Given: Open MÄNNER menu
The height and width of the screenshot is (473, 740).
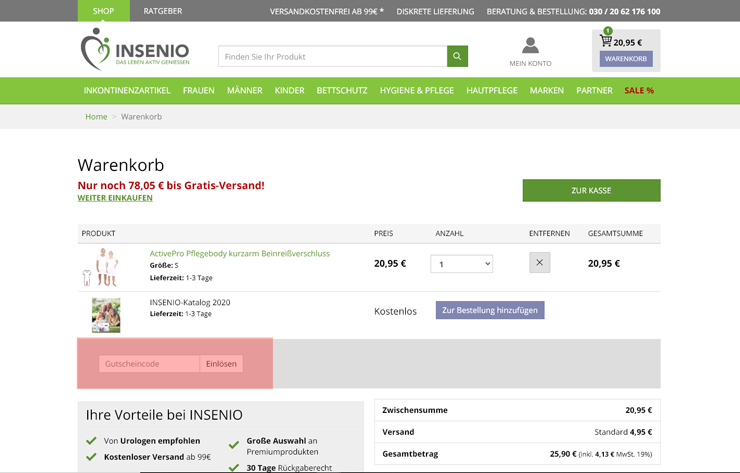Looking at the screenshot, I should point(244,90).
